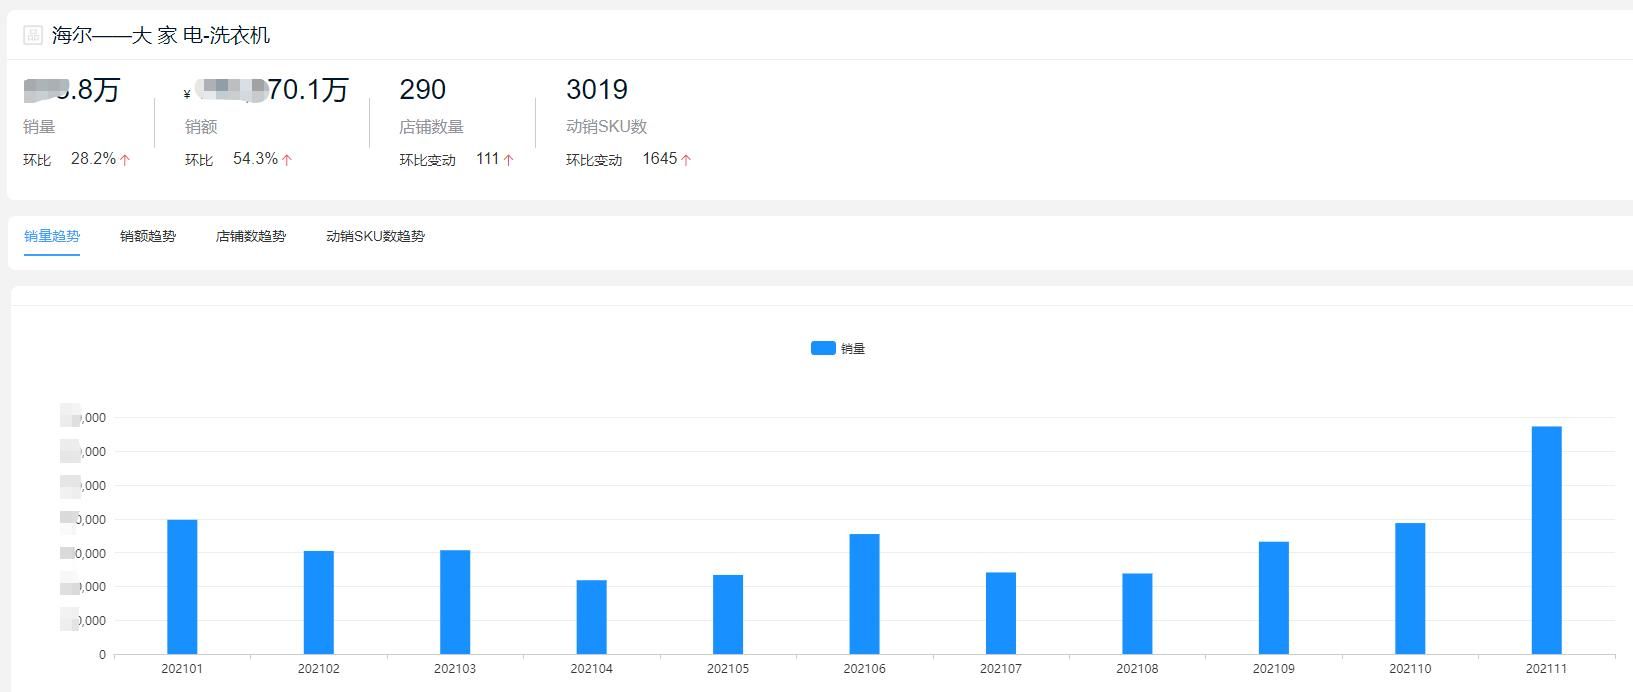Click the 店铺数量 metric label
The width and height of the screenshot is (1633, 692).
click(432, 127)
